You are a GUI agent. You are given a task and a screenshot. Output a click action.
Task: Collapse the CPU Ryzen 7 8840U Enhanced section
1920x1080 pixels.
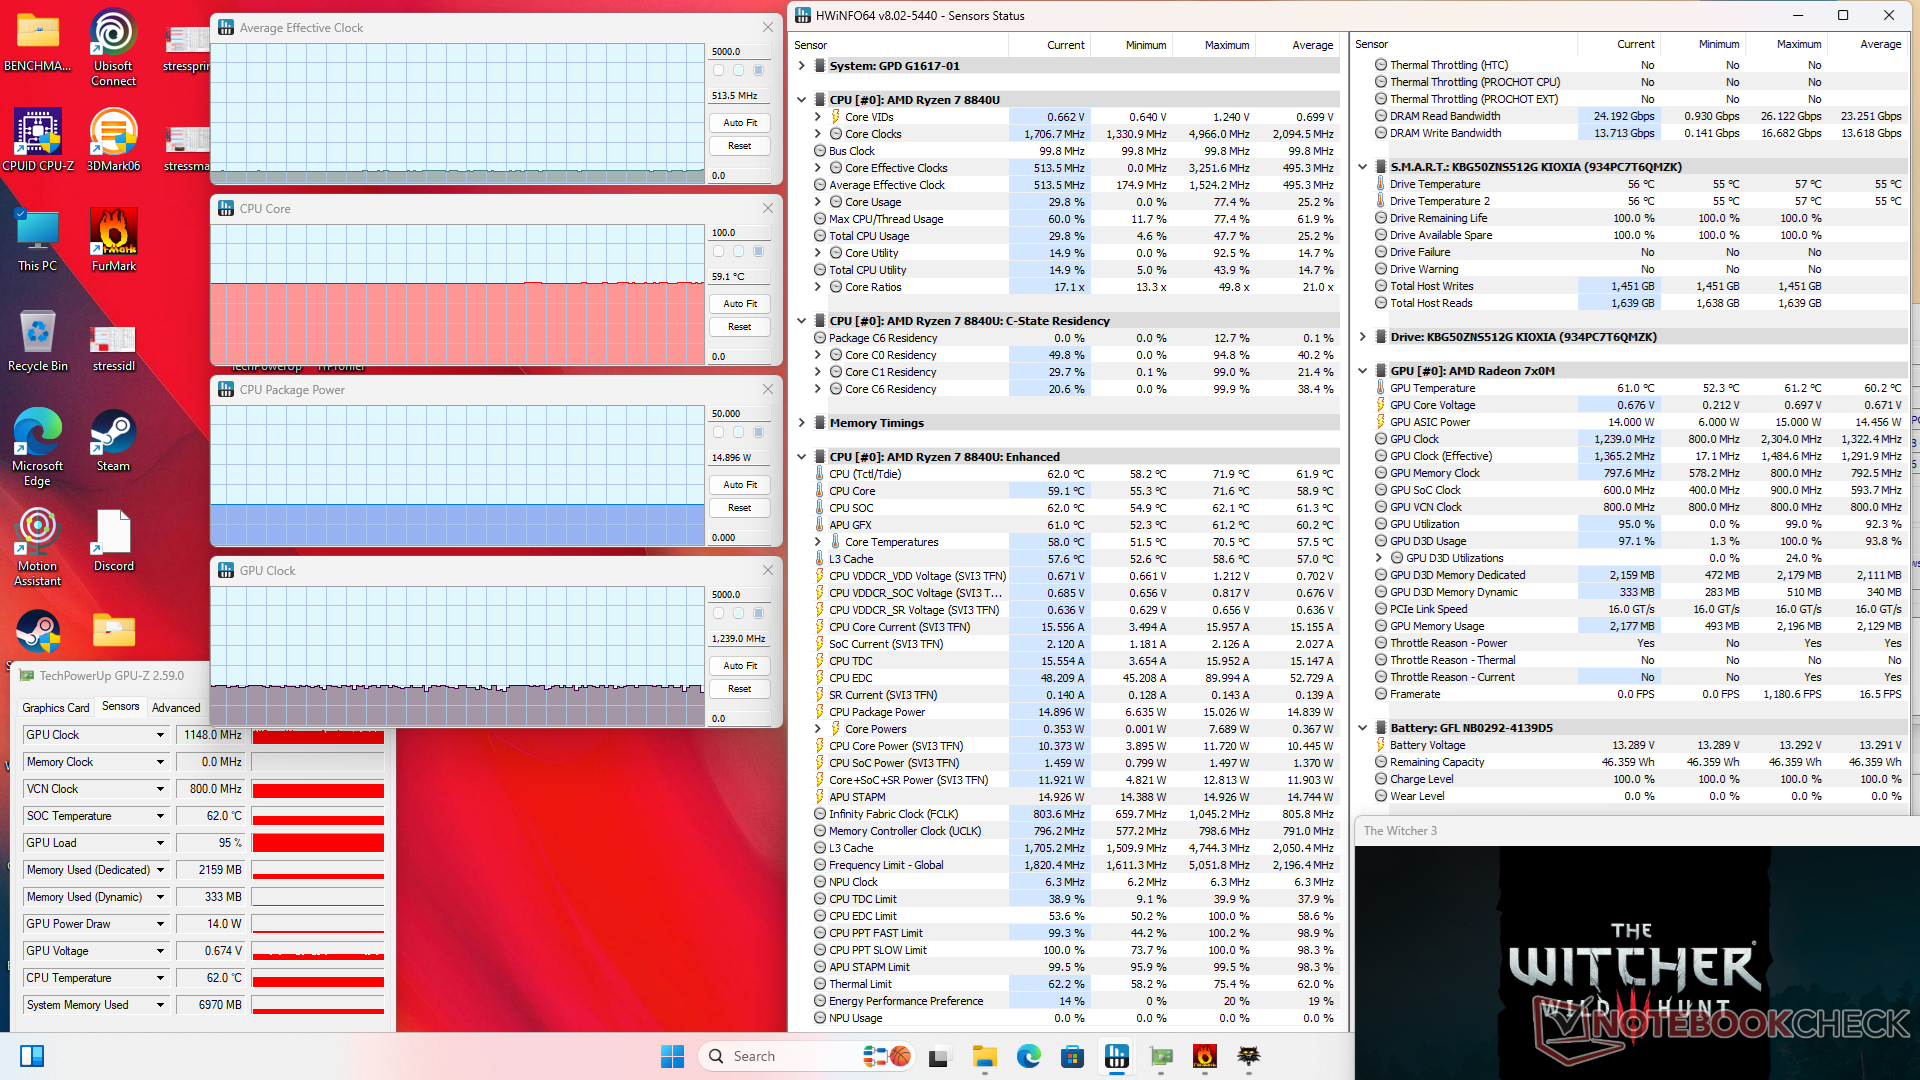click(x=802, y=457)
